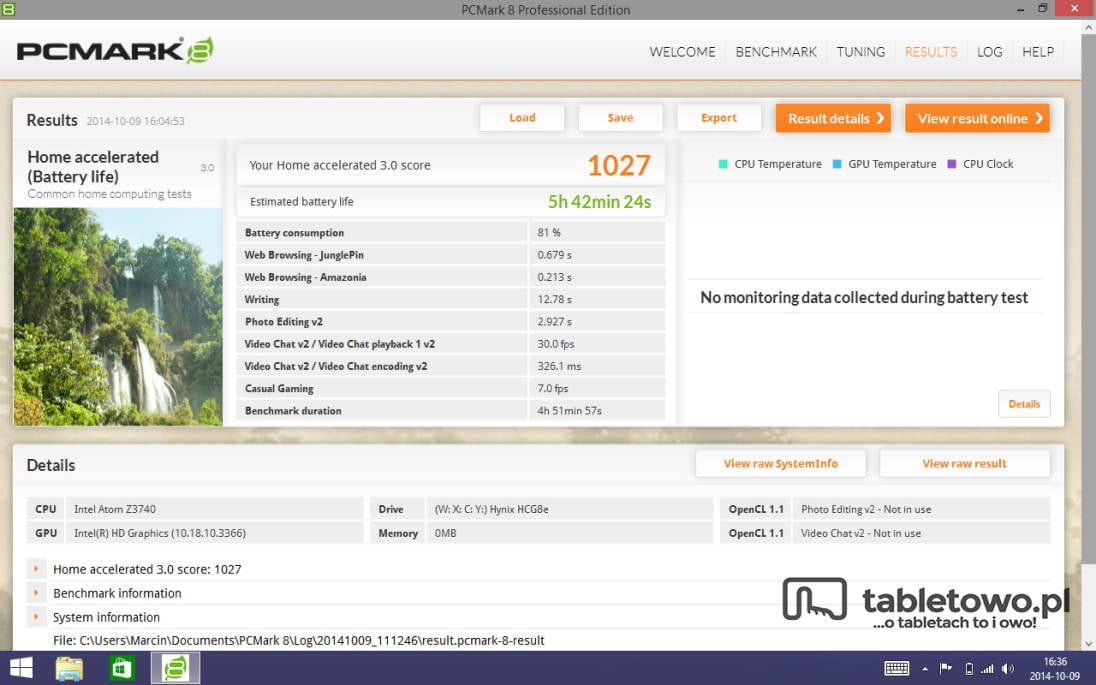Viewport: 1096px width, 685px height.
Task: Open the HELP tab
Action: coord(1037,52)
